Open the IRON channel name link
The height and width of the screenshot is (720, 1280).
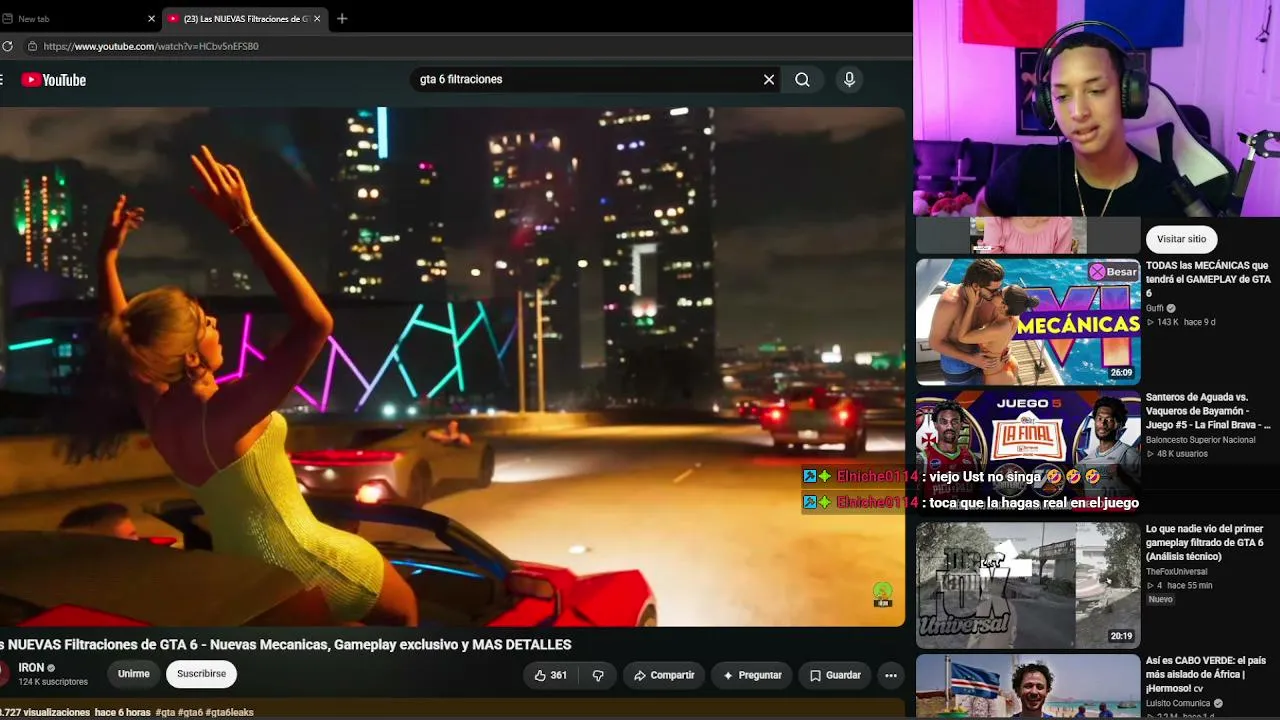[31, 668]
